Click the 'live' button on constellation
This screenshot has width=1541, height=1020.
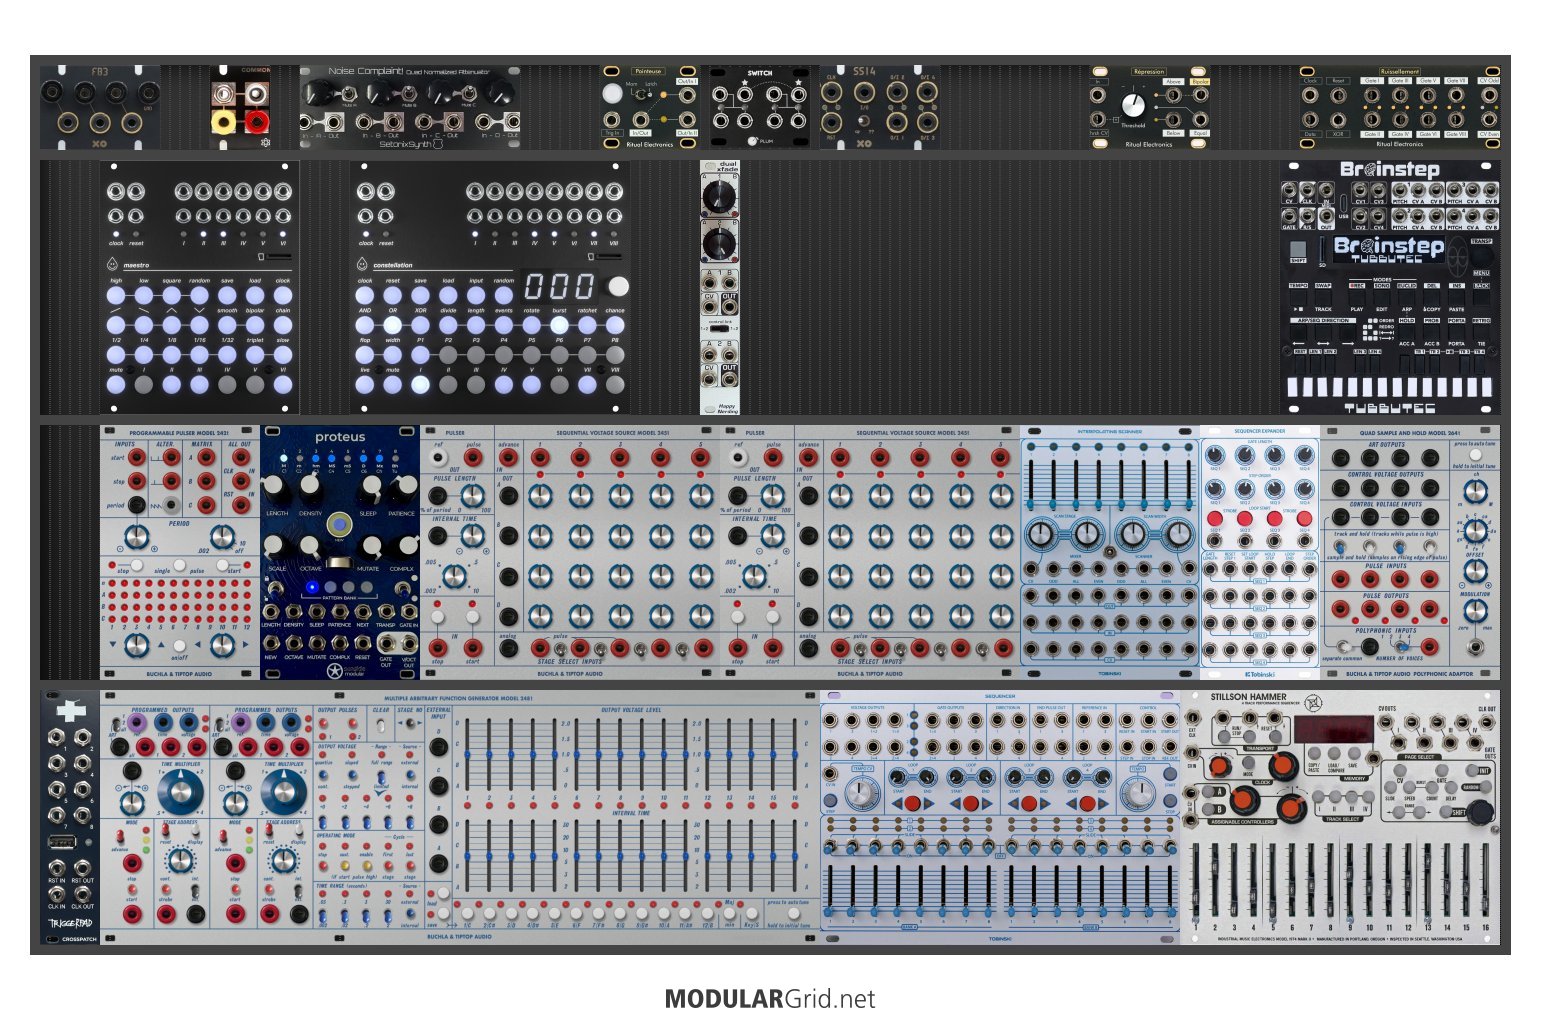[x=365, y=384]
